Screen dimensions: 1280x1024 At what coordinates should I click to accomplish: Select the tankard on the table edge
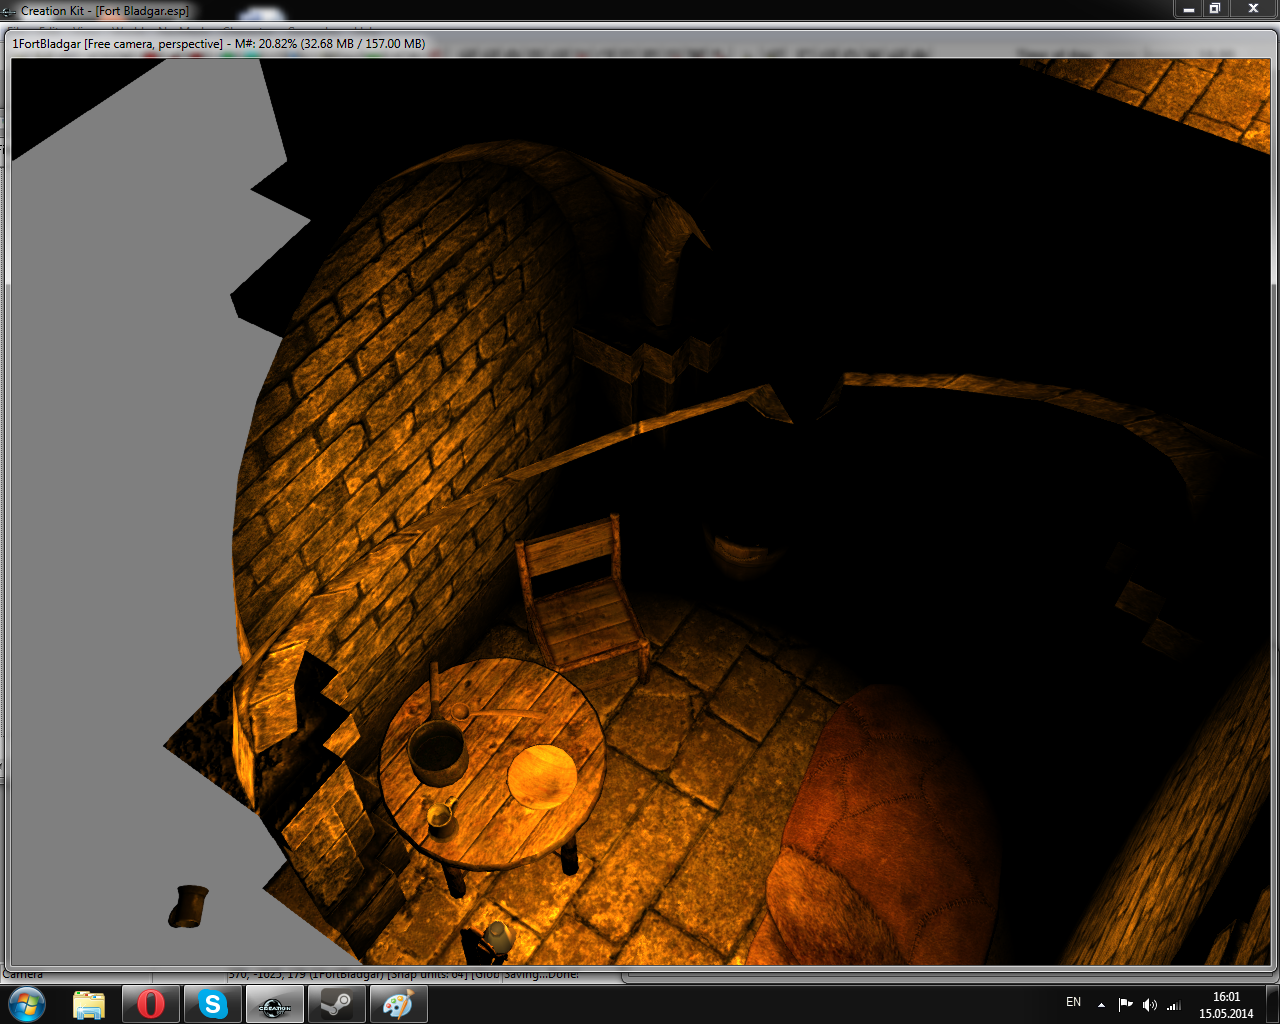441,819
